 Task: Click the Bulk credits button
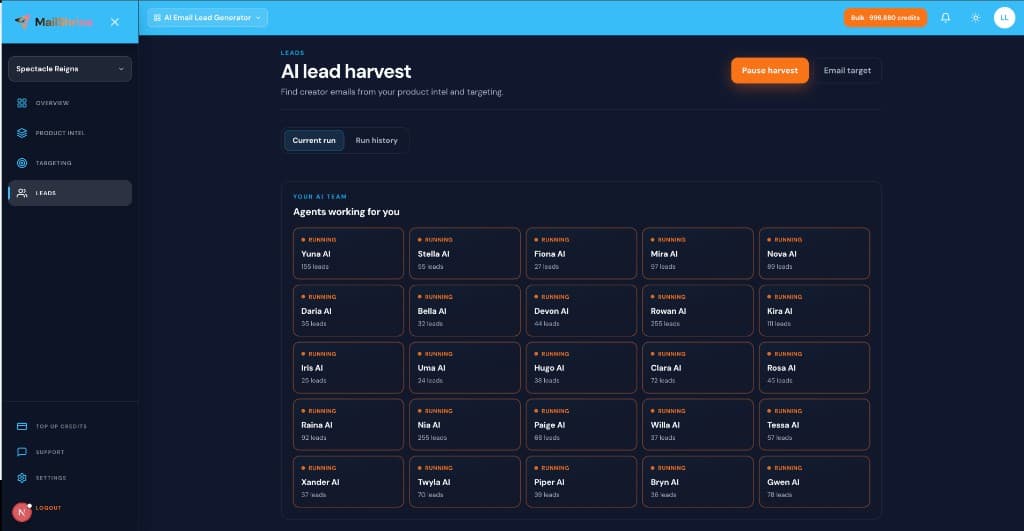point(885,18)
